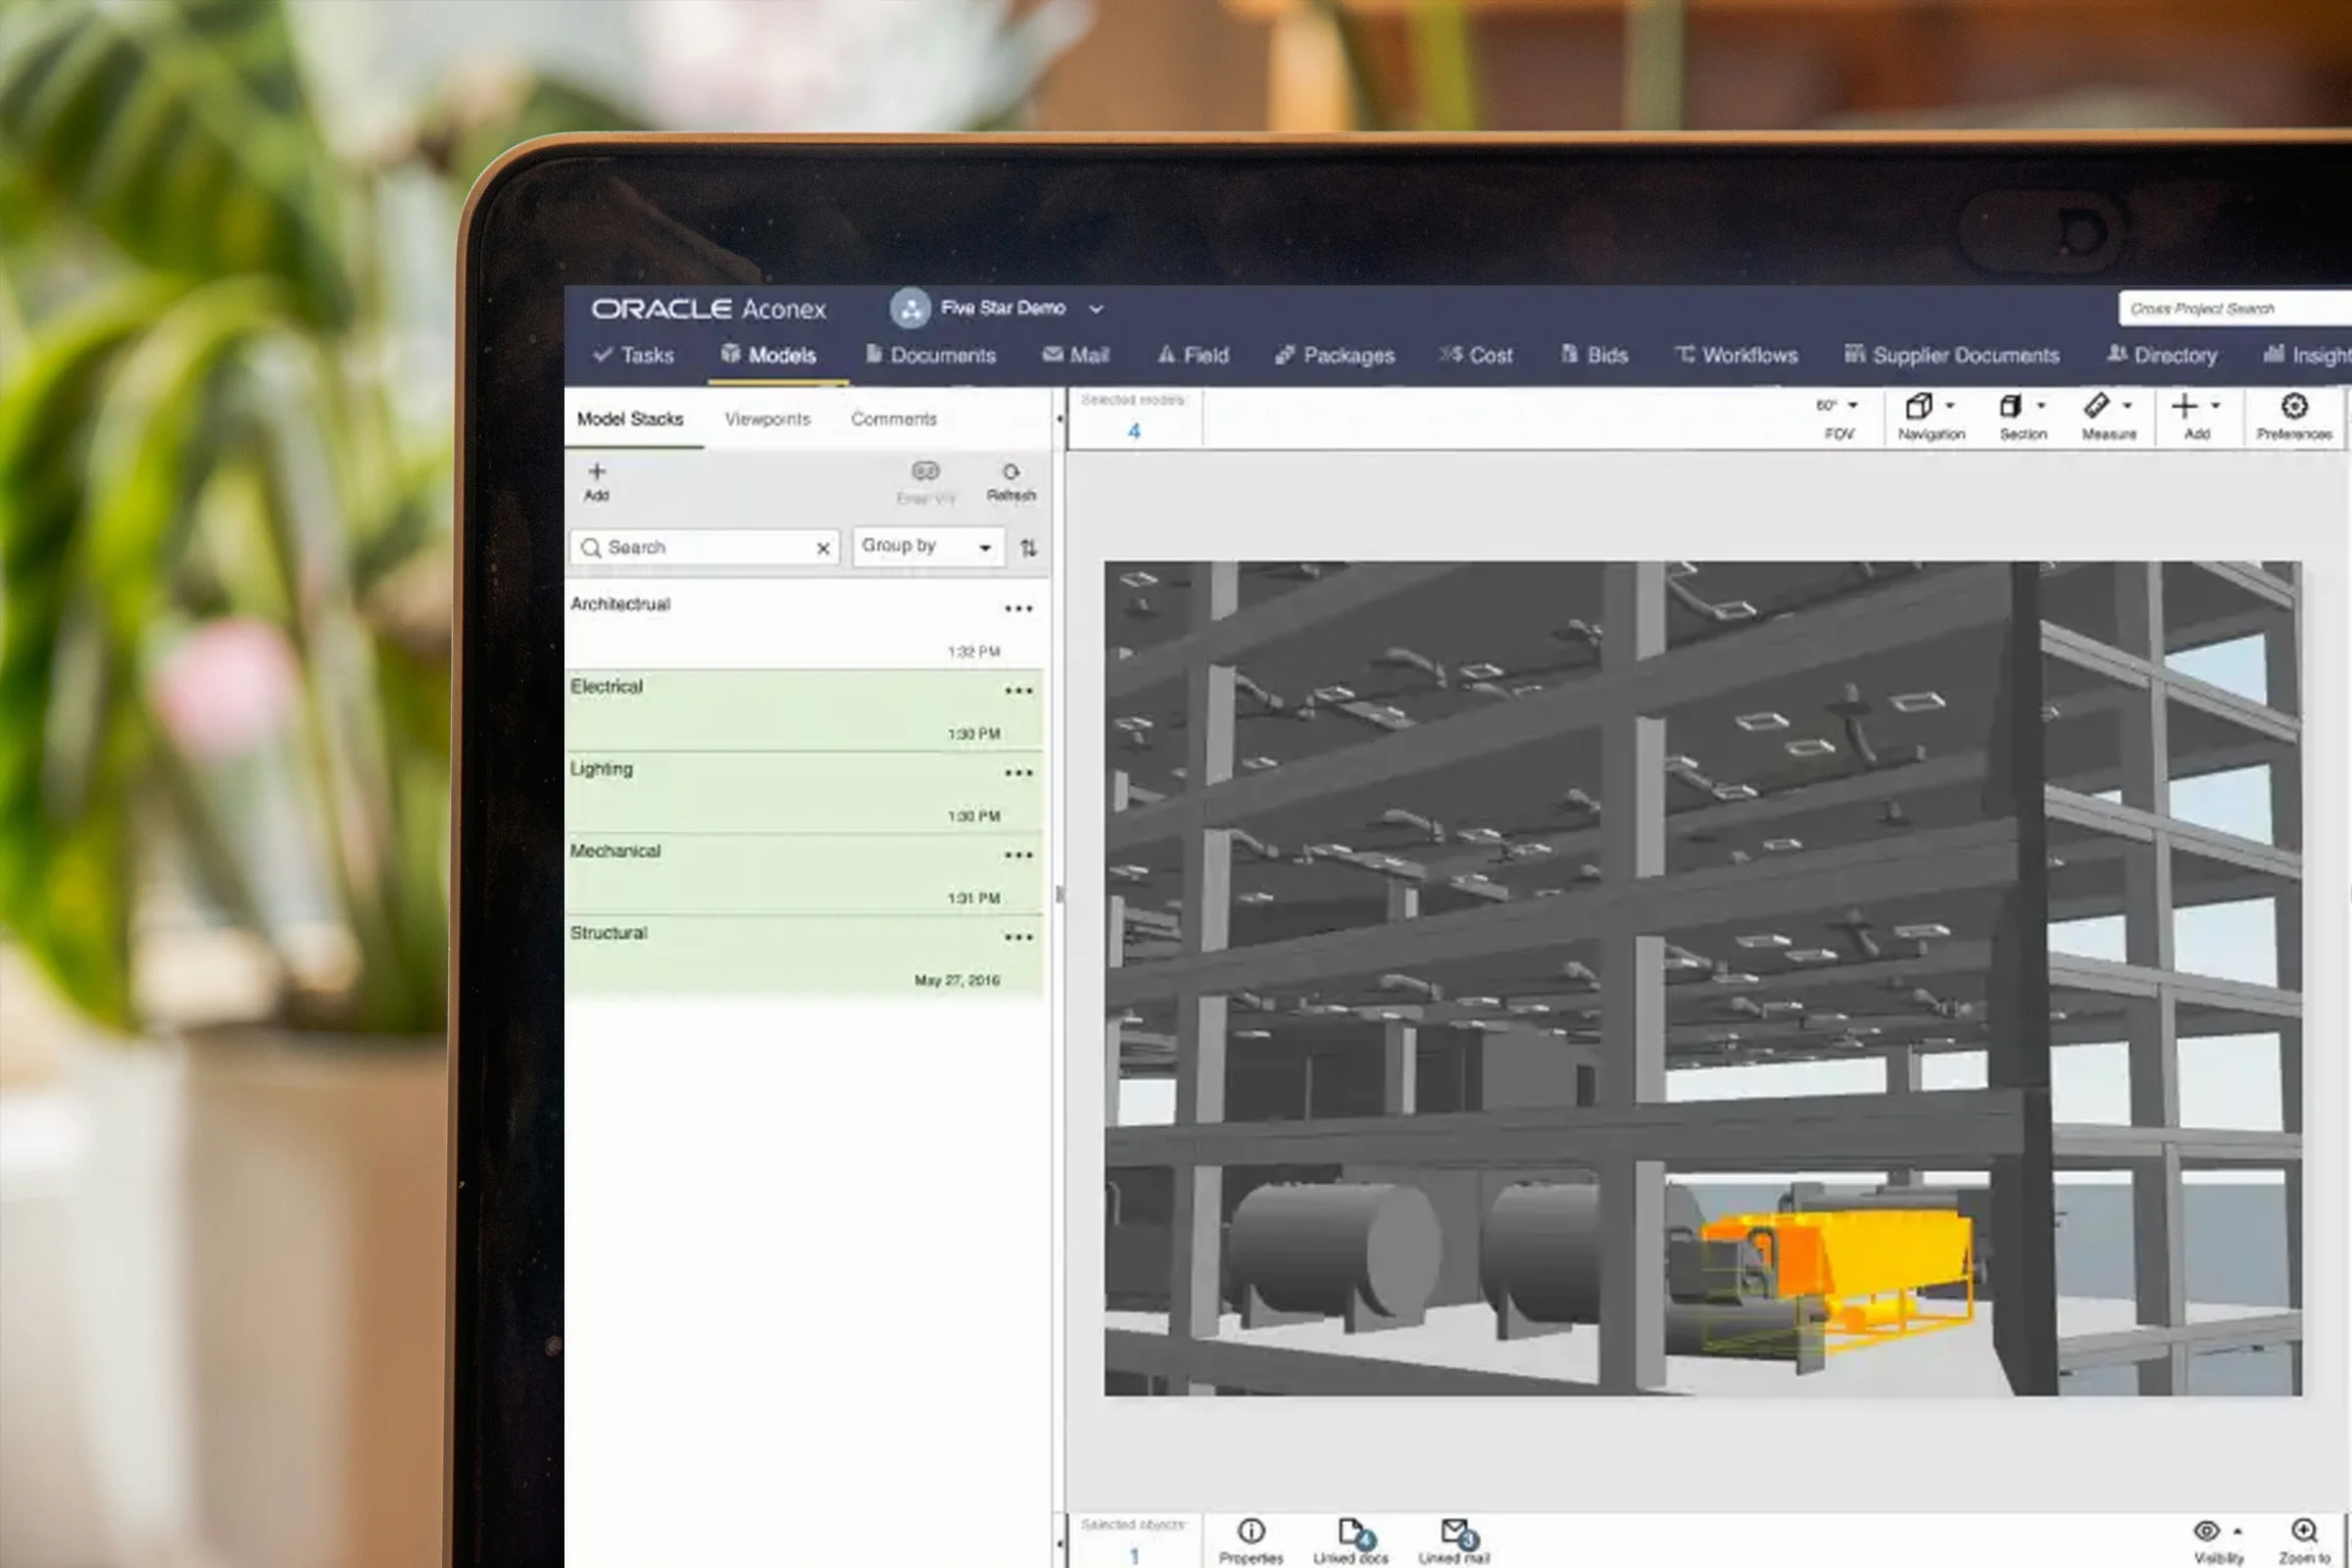The width and height of the screenshot is (2352, 1568).
Task: Click the Navigation cube icon
Action: pos(1918,405)
